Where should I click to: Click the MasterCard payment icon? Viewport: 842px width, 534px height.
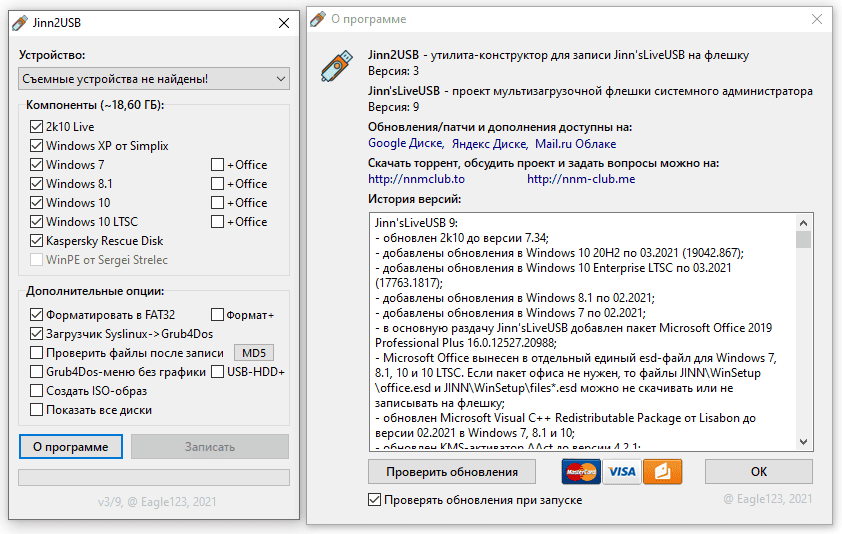coord(580,471)
